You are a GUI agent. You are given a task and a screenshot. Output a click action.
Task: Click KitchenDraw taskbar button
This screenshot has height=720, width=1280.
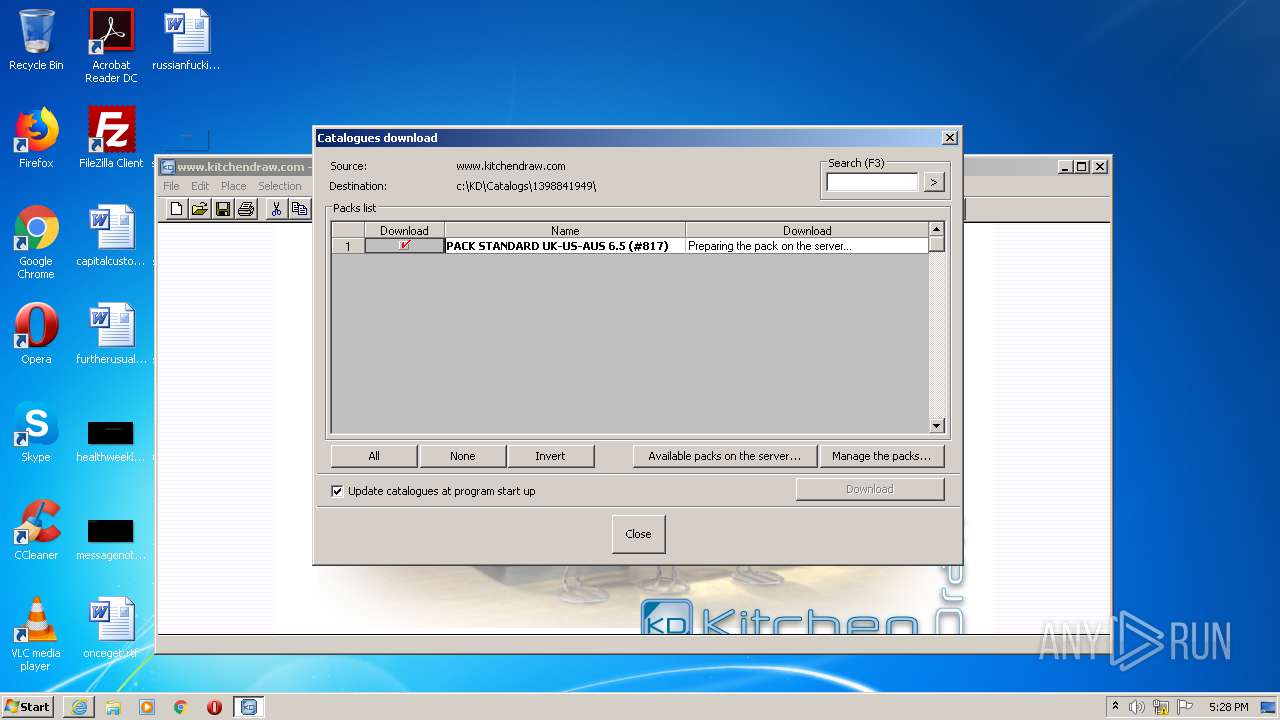tap(249, 707)
